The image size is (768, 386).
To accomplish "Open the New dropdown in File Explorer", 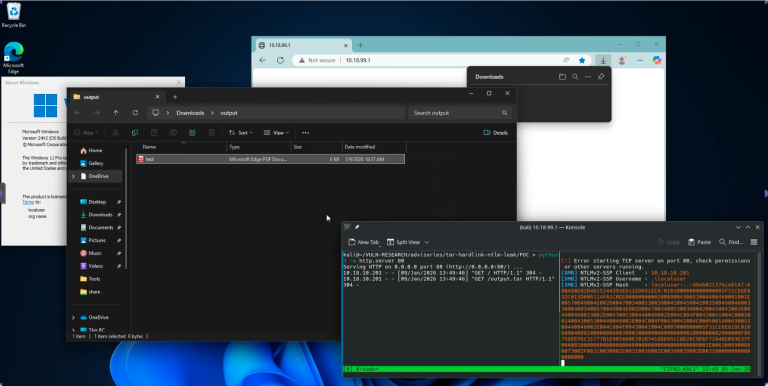I will [86, 133].
